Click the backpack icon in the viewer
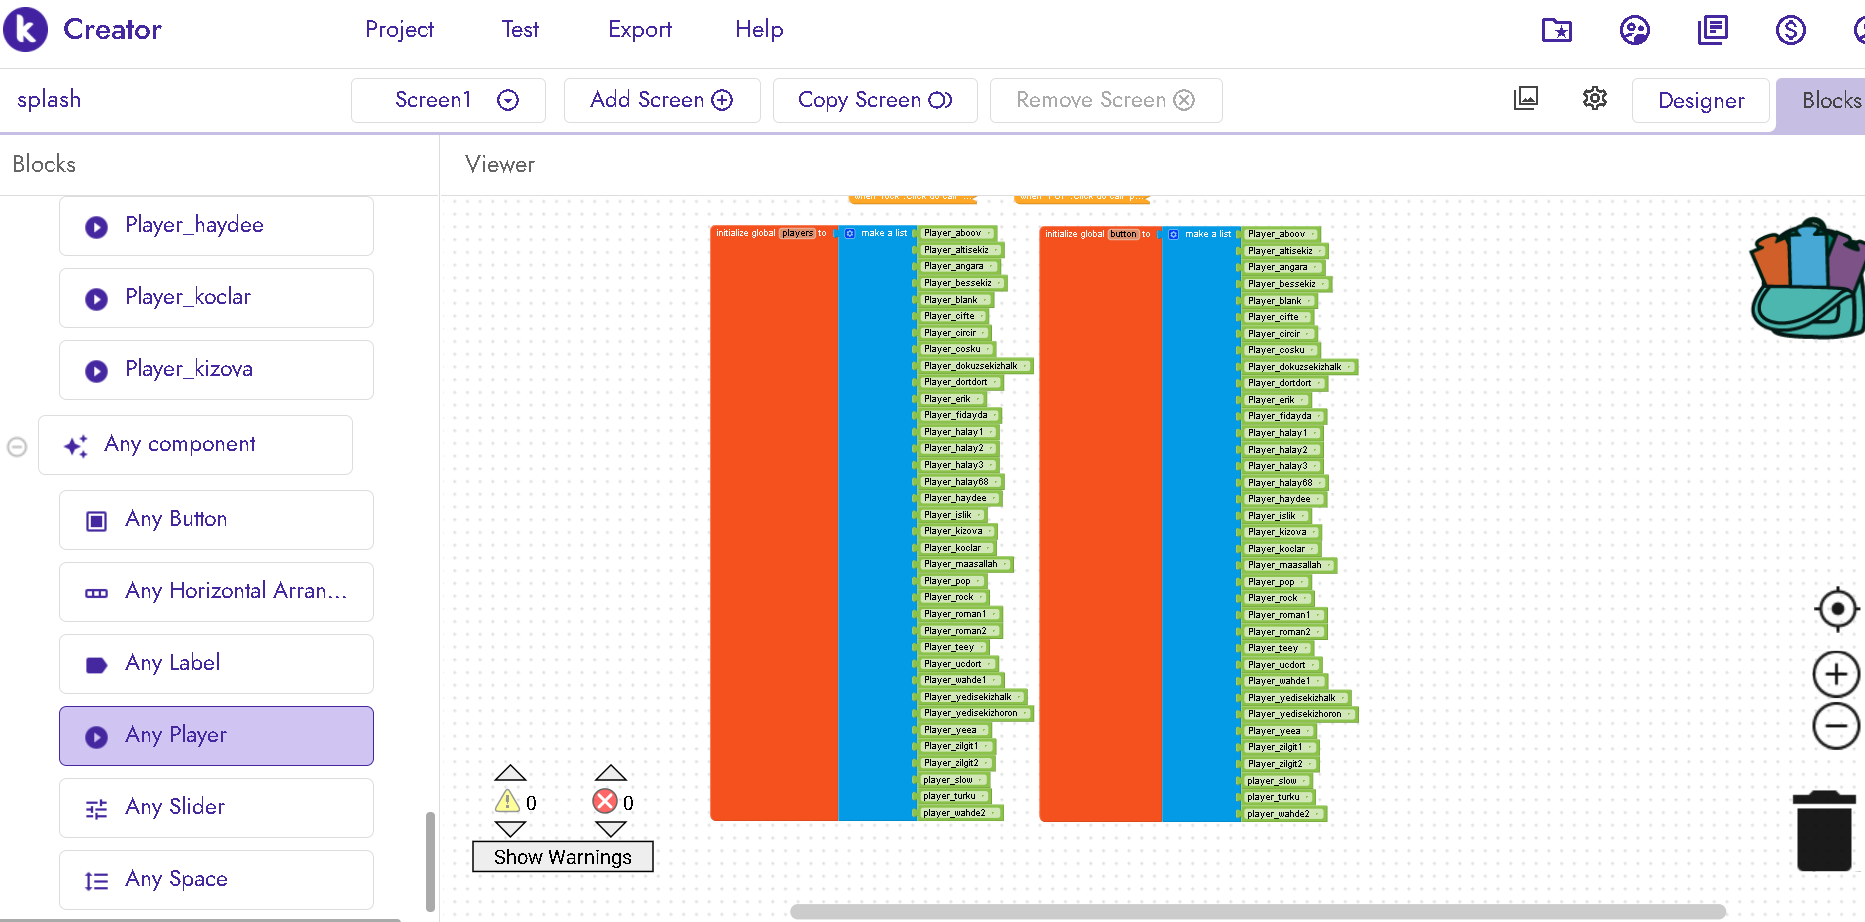The height and width of the screenshot is (922, 1865). tap(1808, 280)
